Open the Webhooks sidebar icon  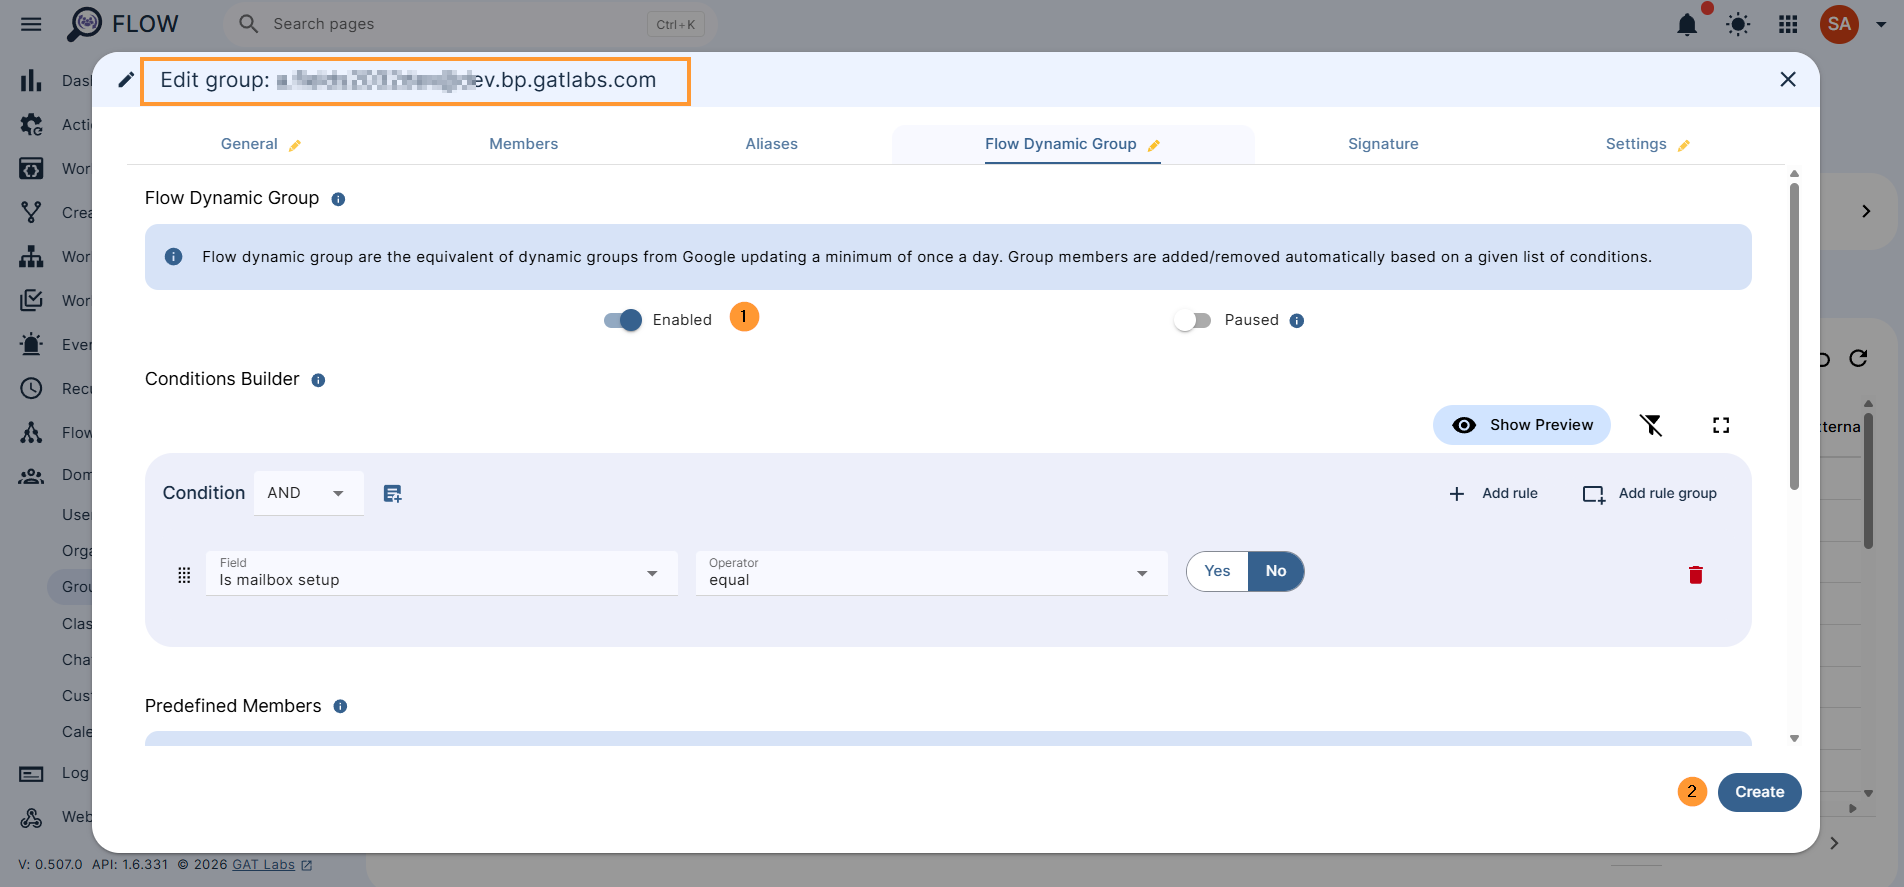pyautogui.click(x=31, y=817)
